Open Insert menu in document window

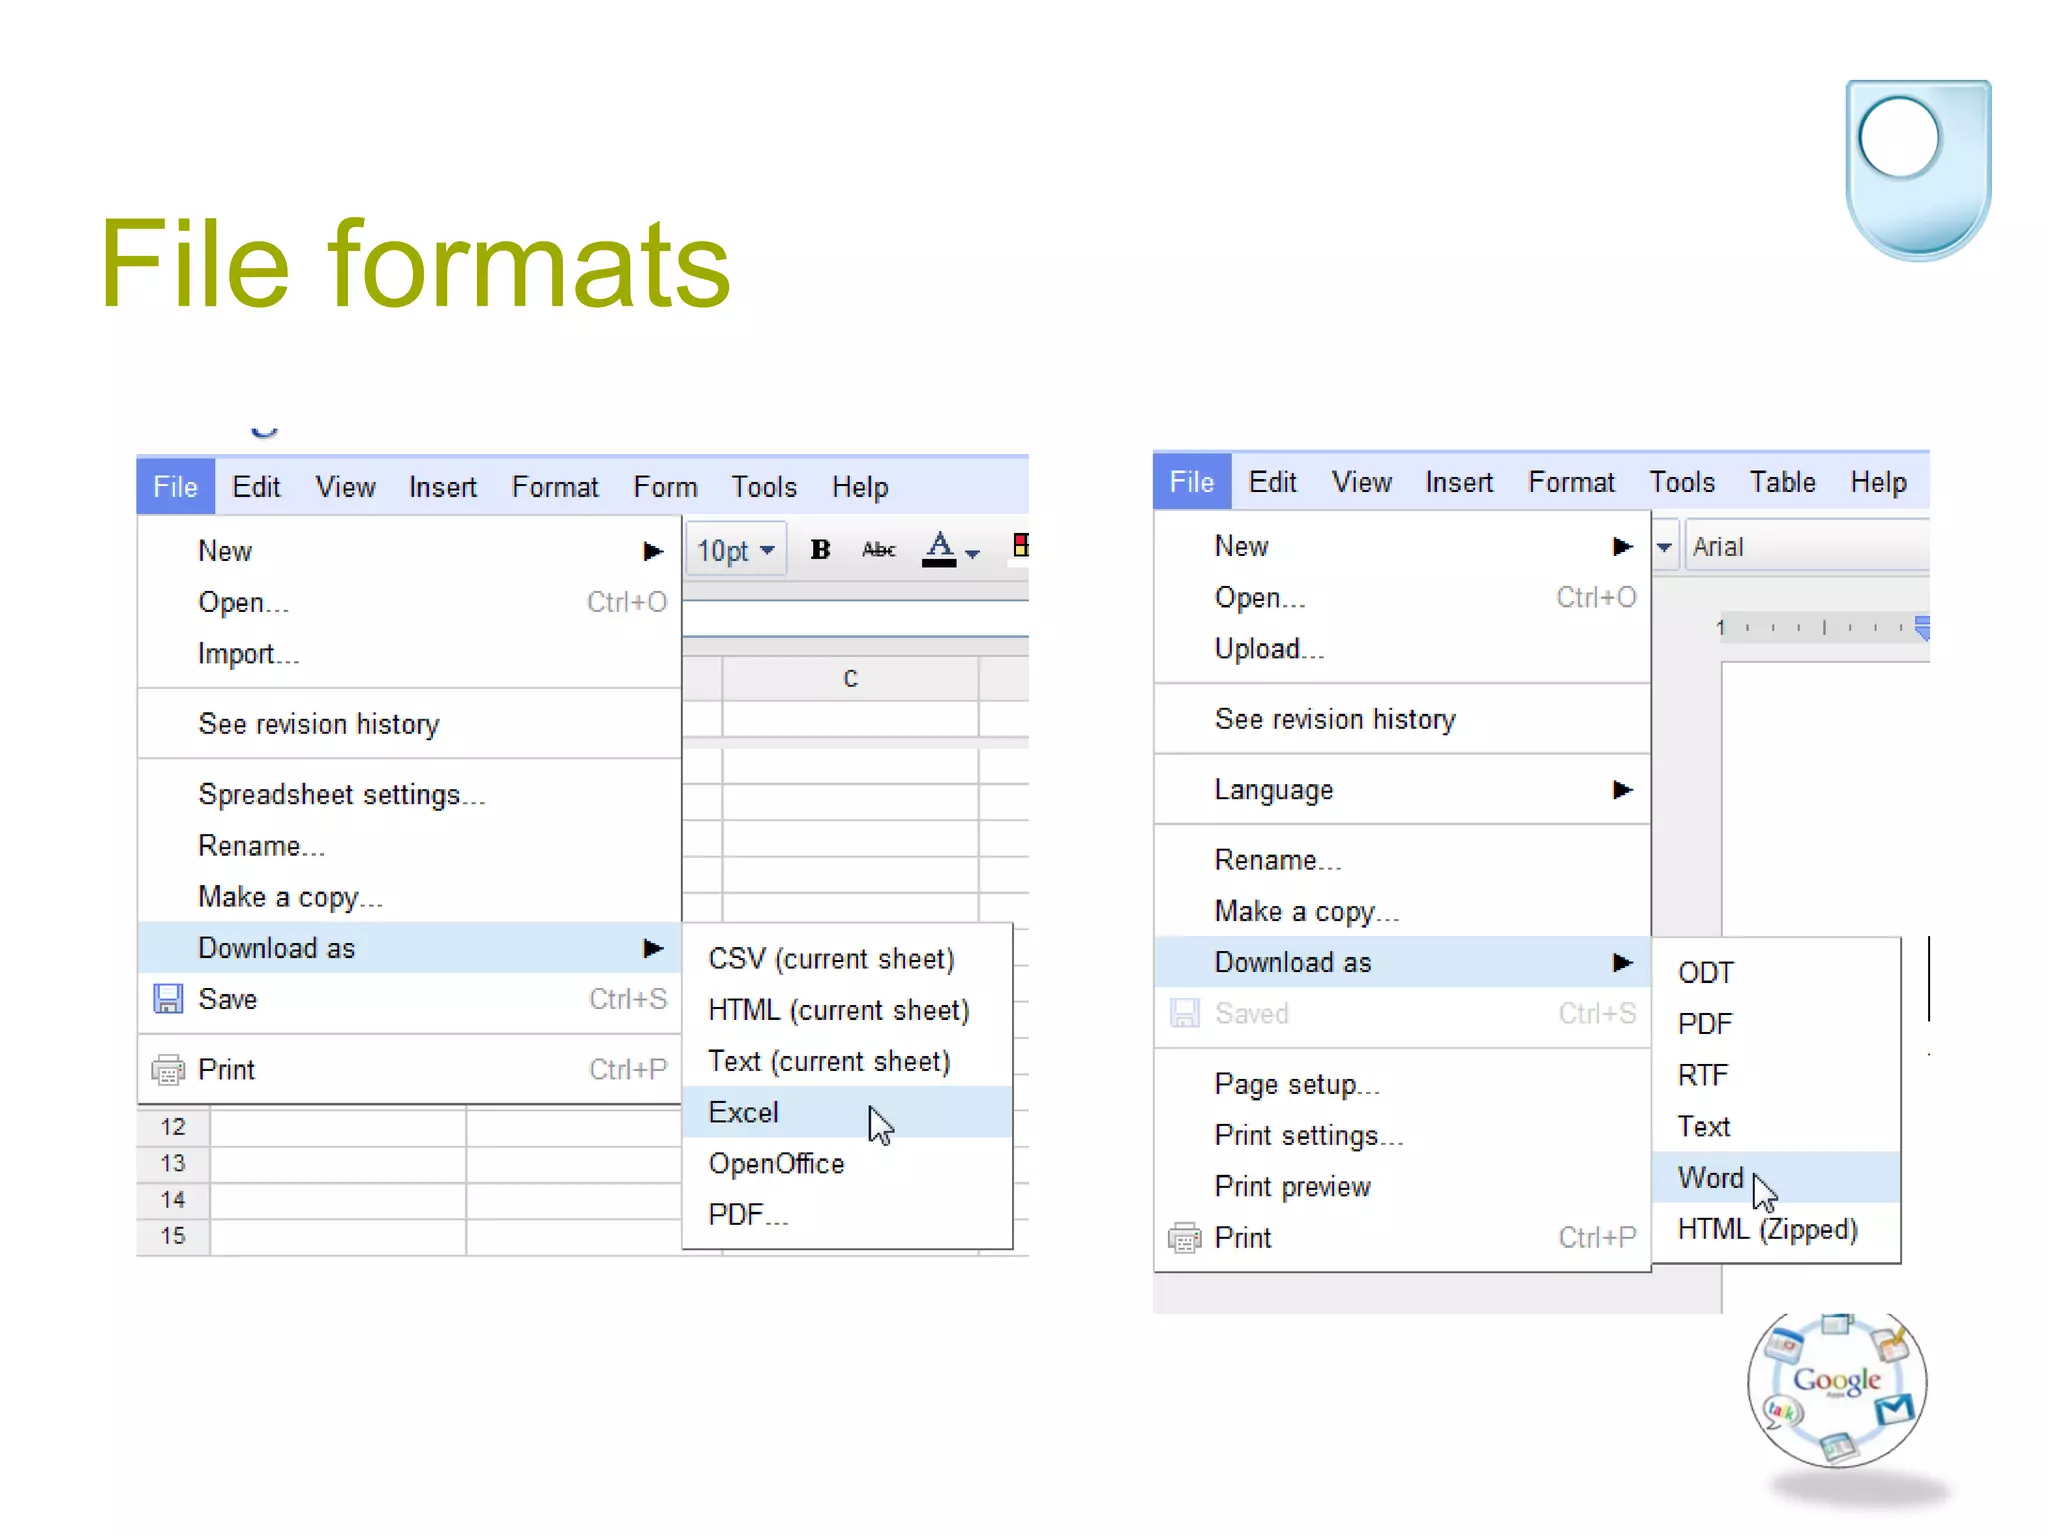pyautogui.click(x=1459, y=482)
